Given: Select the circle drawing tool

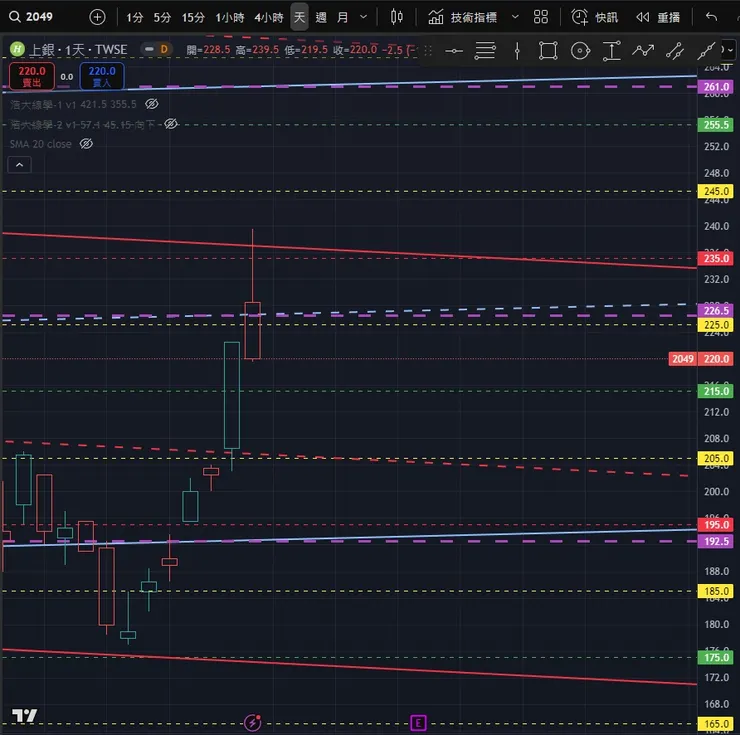Looking at the screenshot, I should point(580,51).
